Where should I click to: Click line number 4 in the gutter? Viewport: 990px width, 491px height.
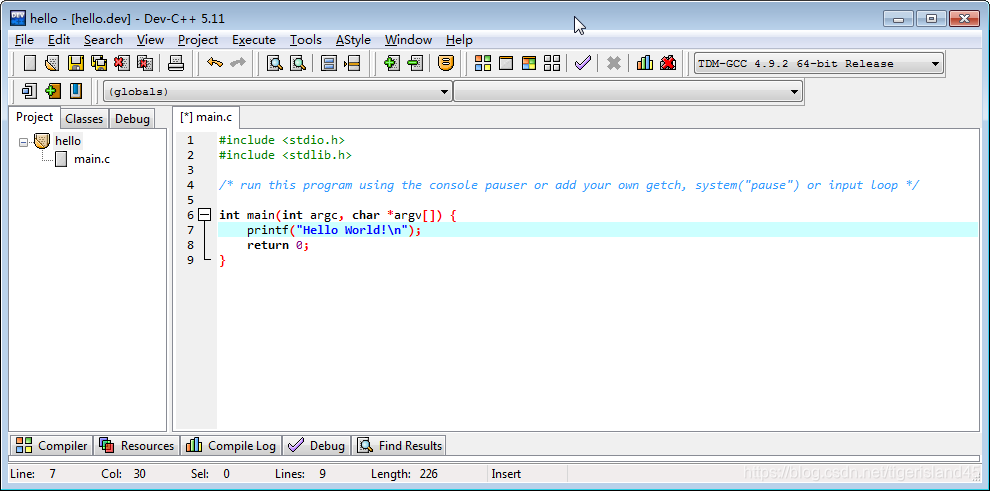[x=191, y=186]
